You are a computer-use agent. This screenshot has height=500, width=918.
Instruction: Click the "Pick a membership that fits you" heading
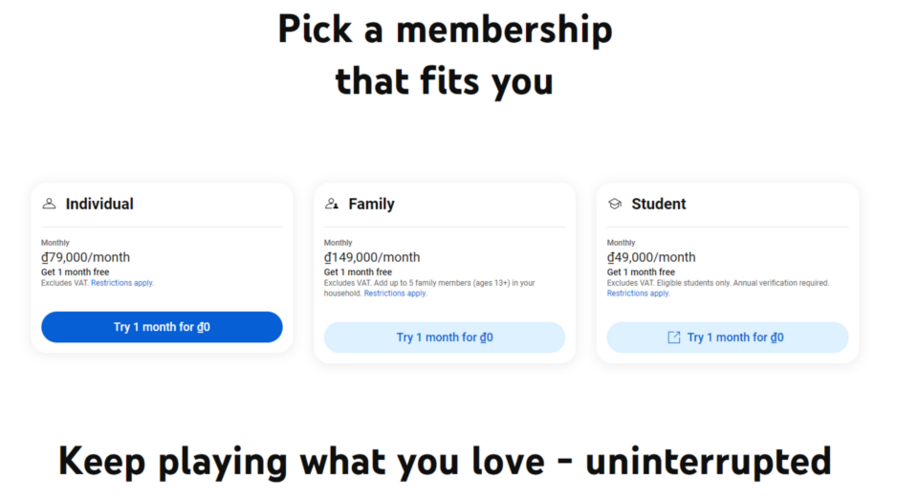(x=445, y=55)
